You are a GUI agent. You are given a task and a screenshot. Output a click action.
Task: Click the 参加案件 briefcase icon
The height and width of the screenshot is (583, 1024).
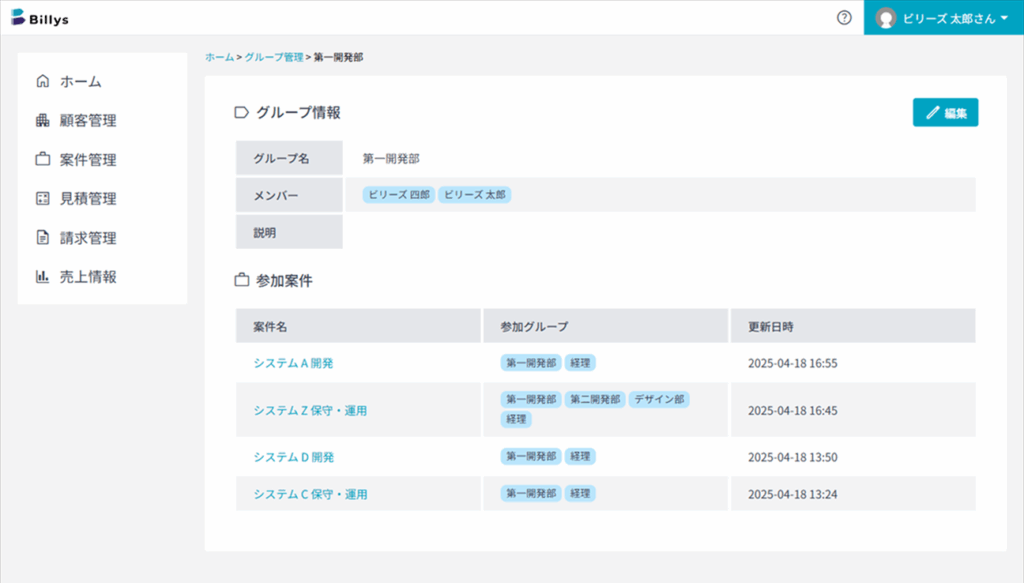(242, 280)
